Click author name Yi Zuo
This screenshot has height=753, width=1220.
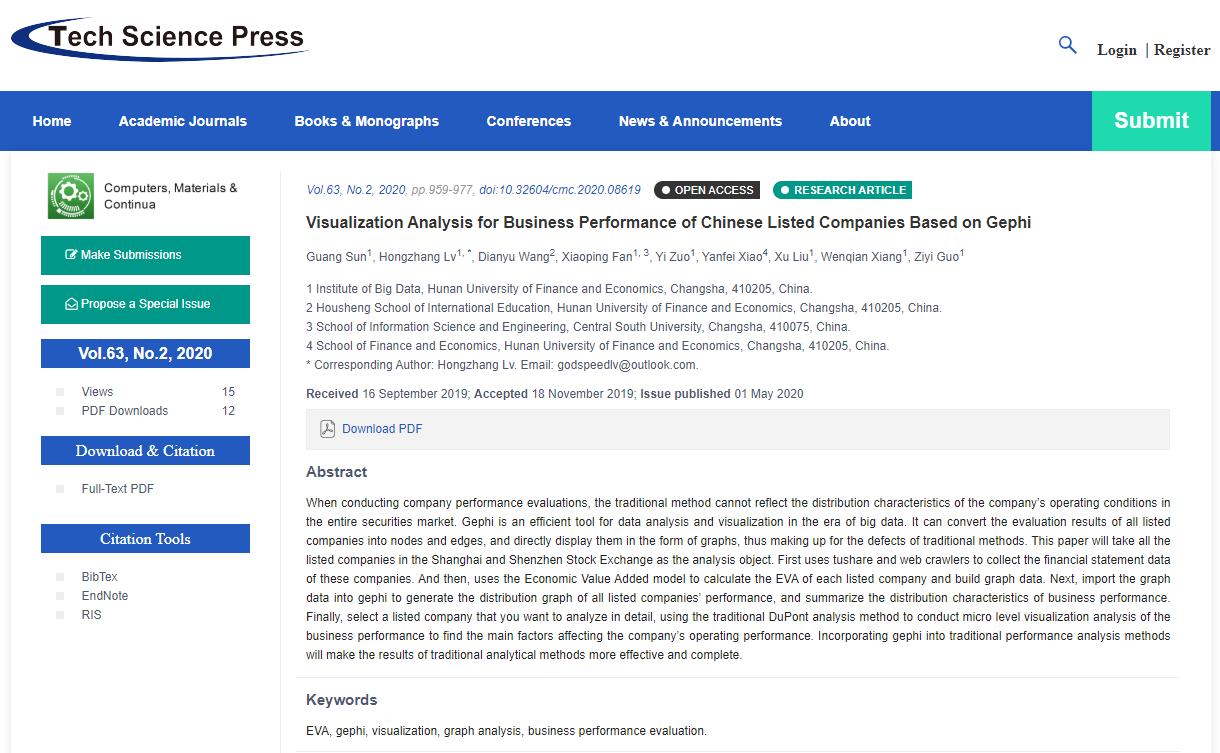[x=672, y=257]
